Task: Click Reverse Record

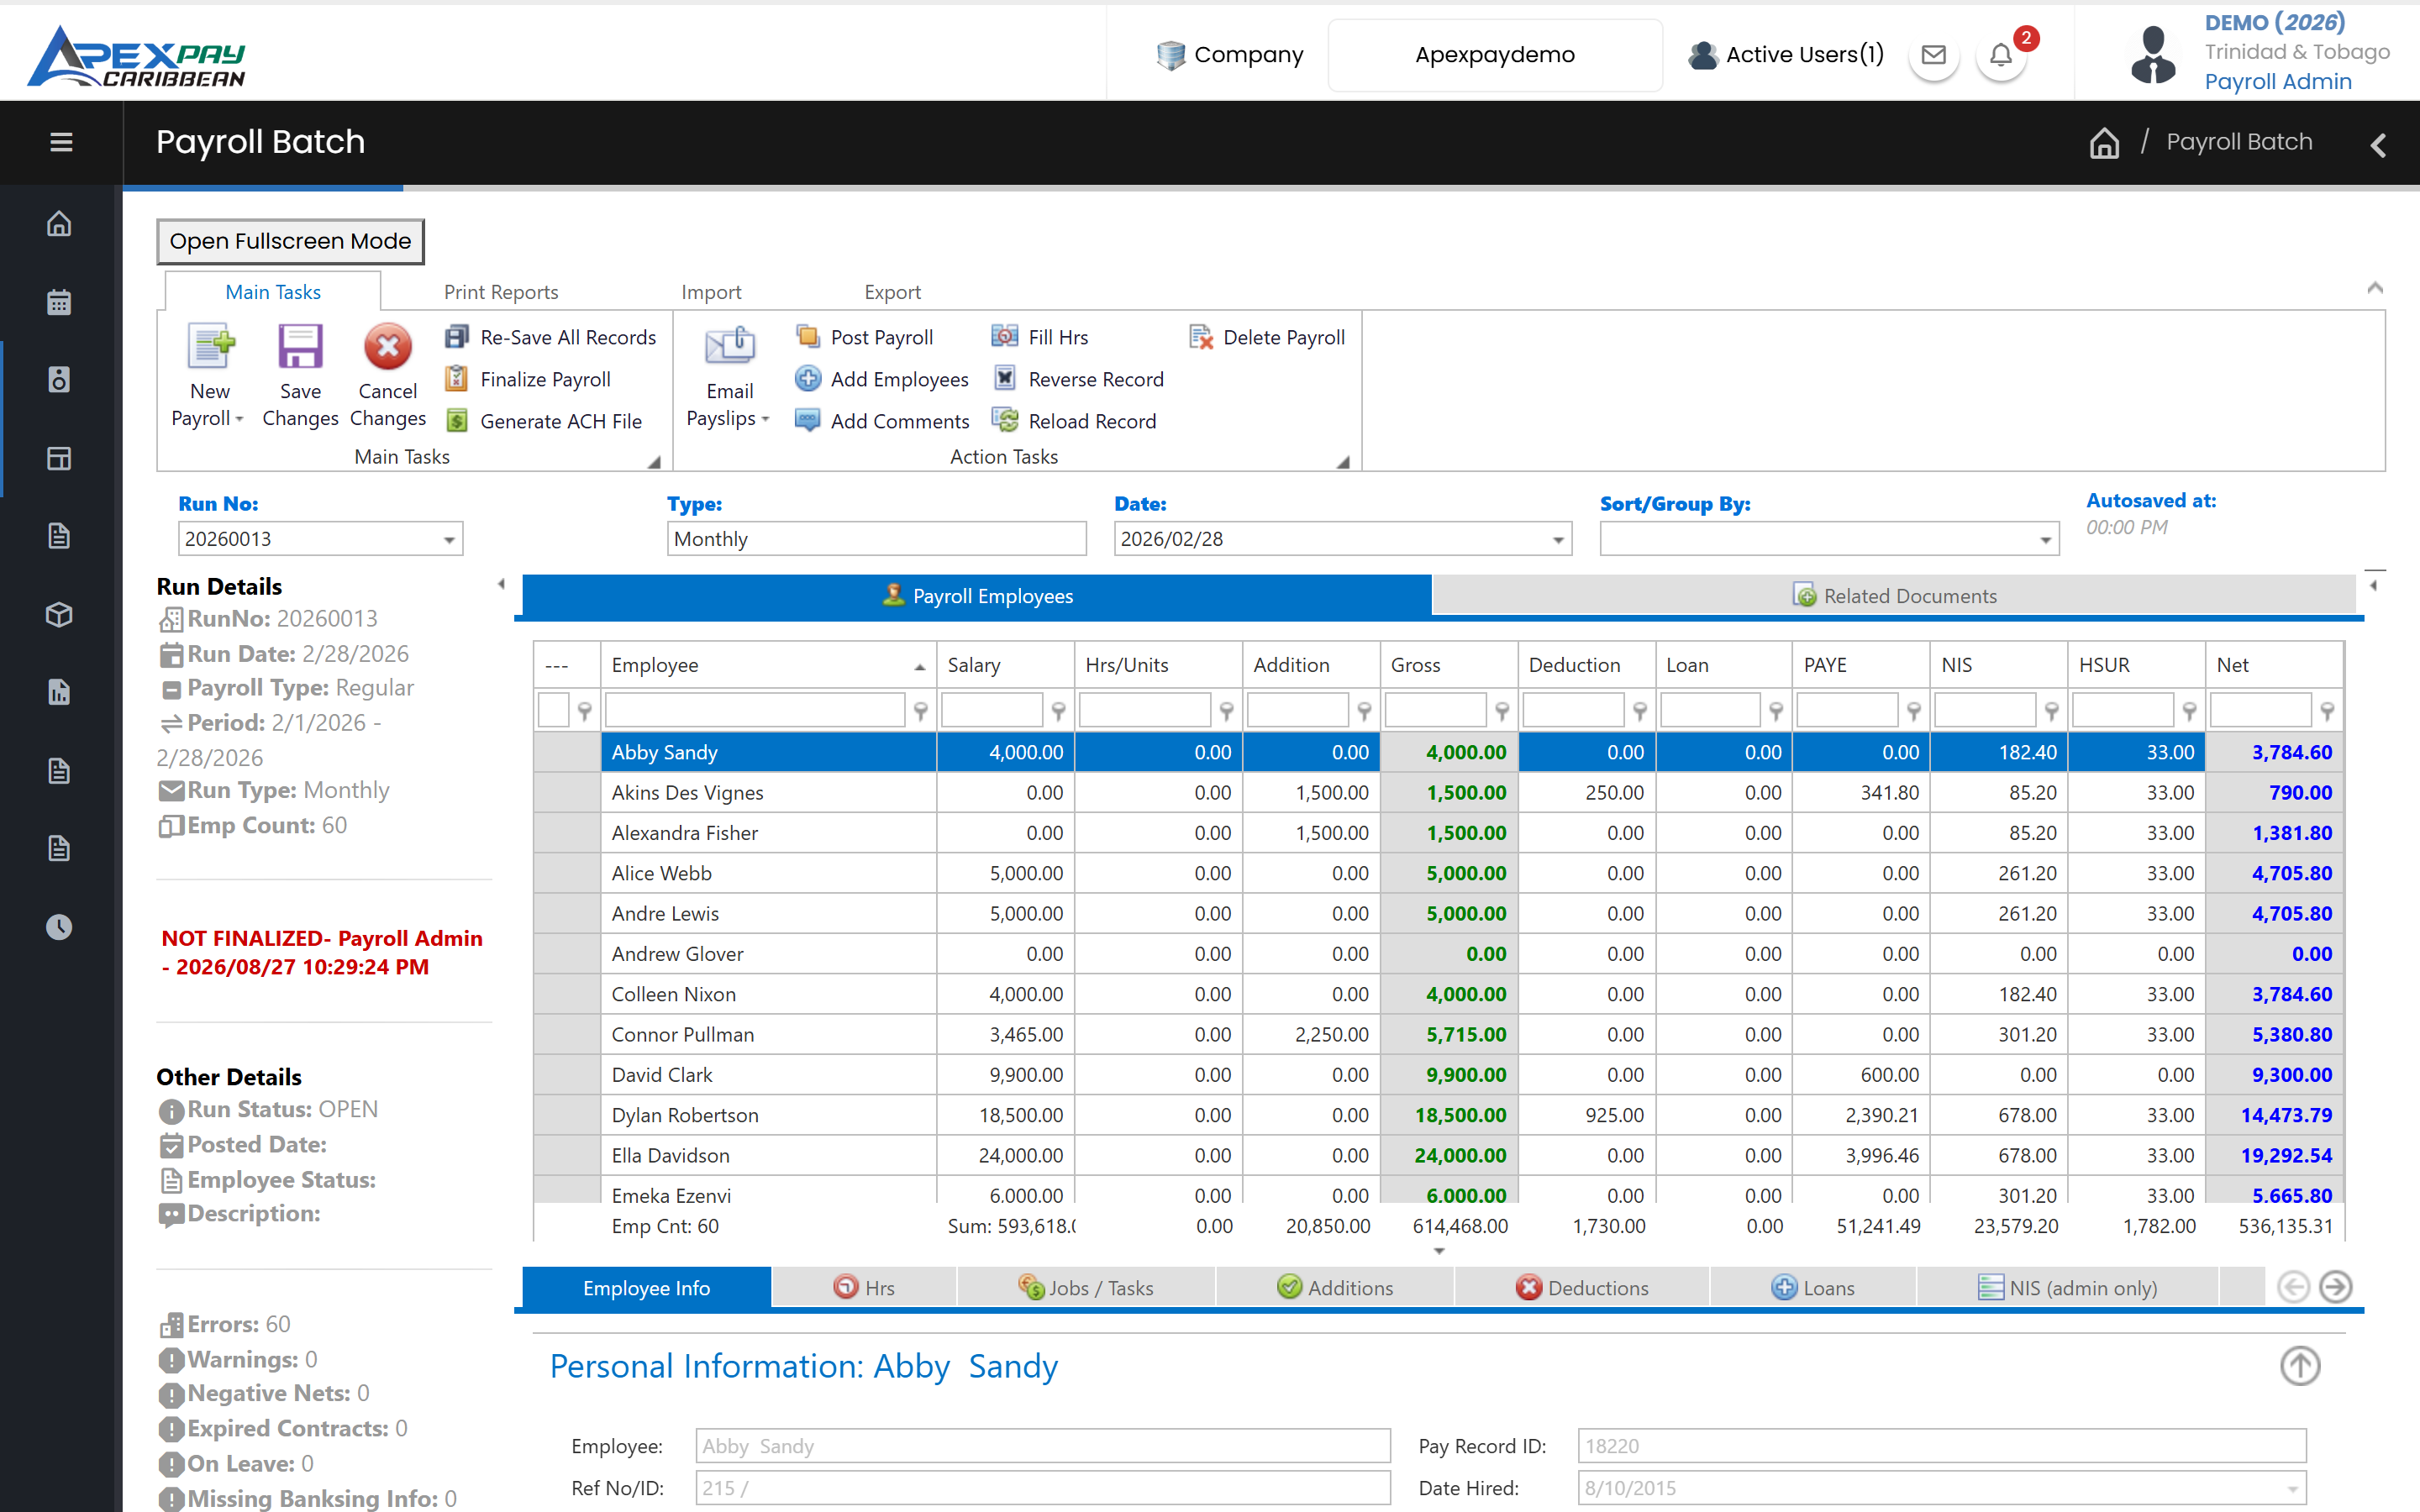Action: point(1078,379)
